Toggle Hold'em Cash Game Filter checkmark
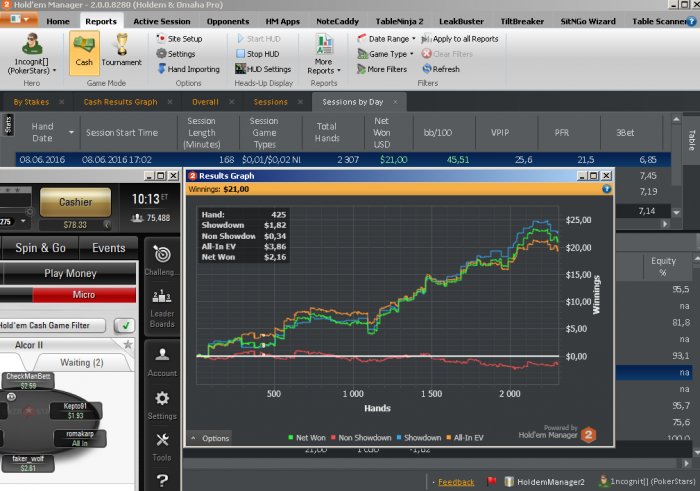 [x=125, y=325]
